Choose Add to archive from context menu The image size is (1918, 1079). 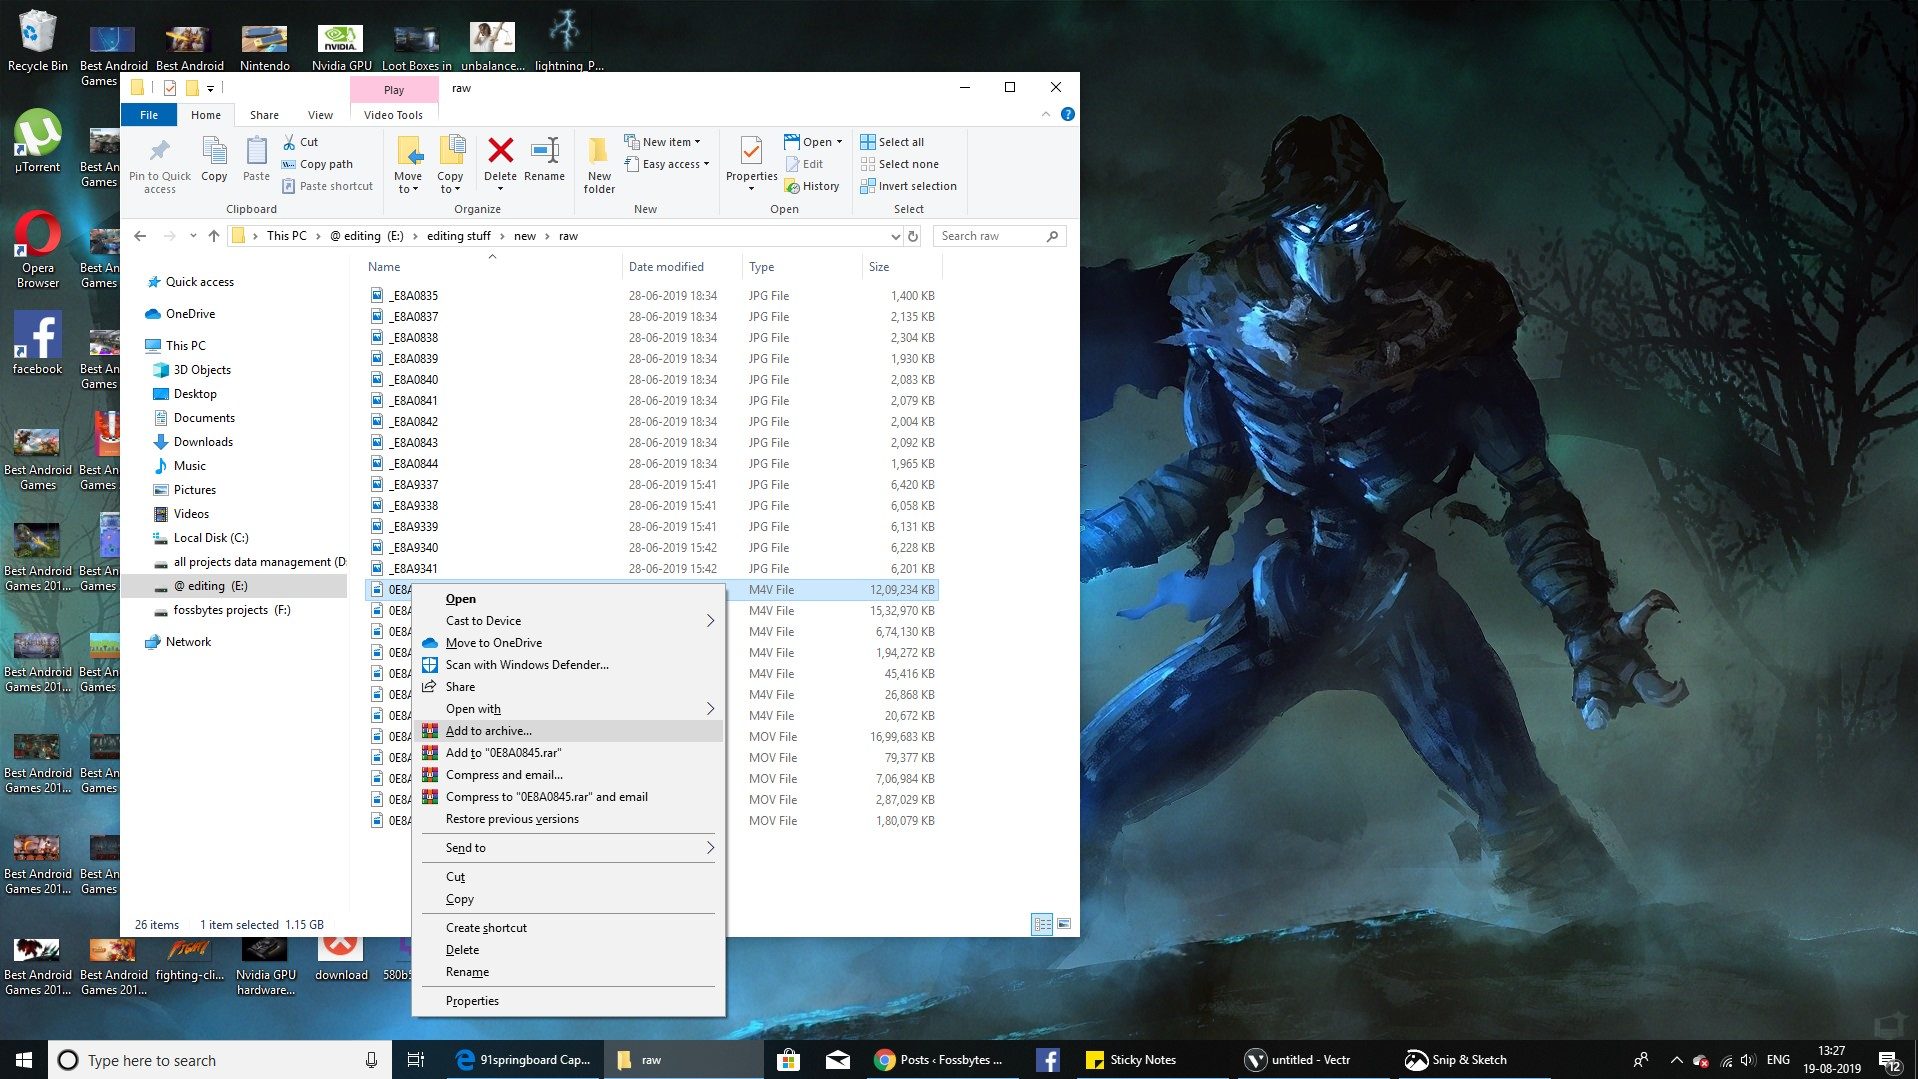tap(489, 731)
